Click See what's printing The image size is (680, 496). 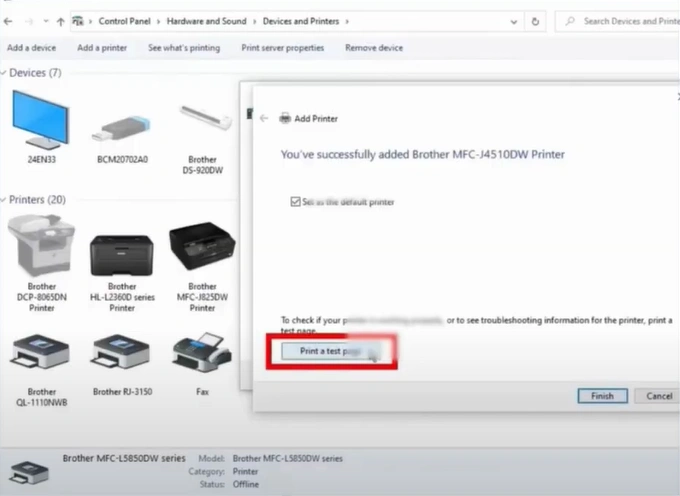click(x=184, y=47)
